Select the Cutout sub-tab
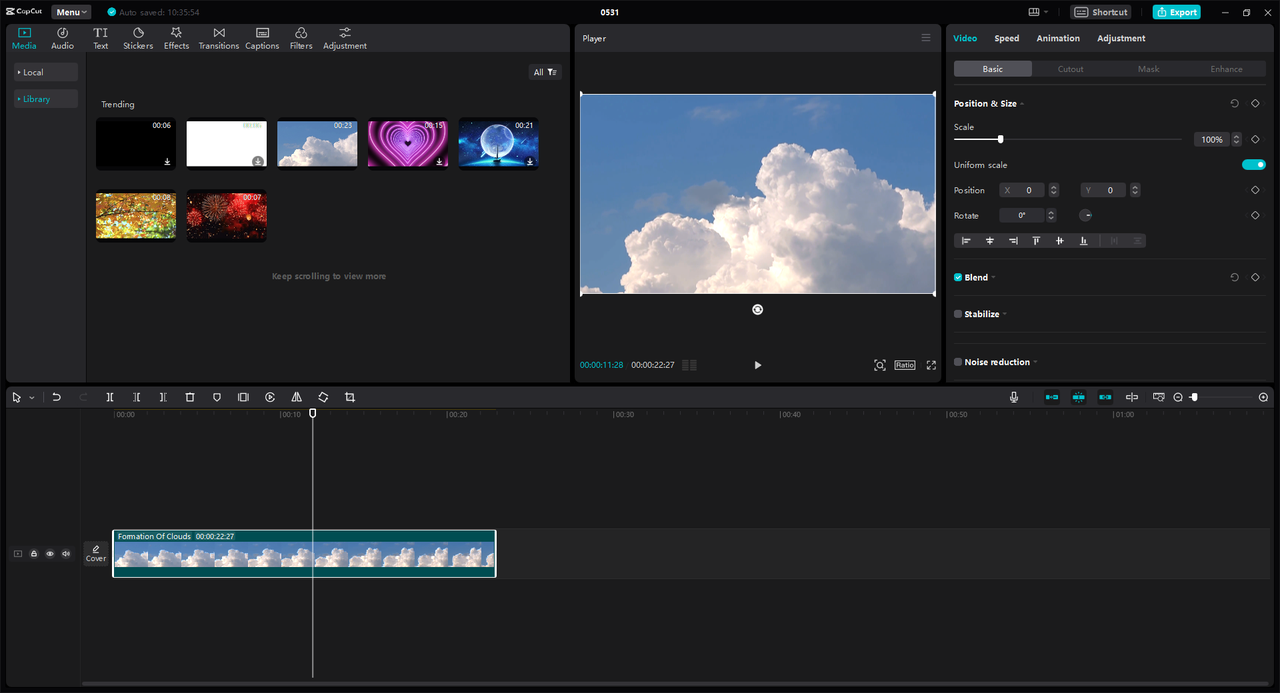Image resolution: width=1280 pixels, height=693 pixels. 1071,69
